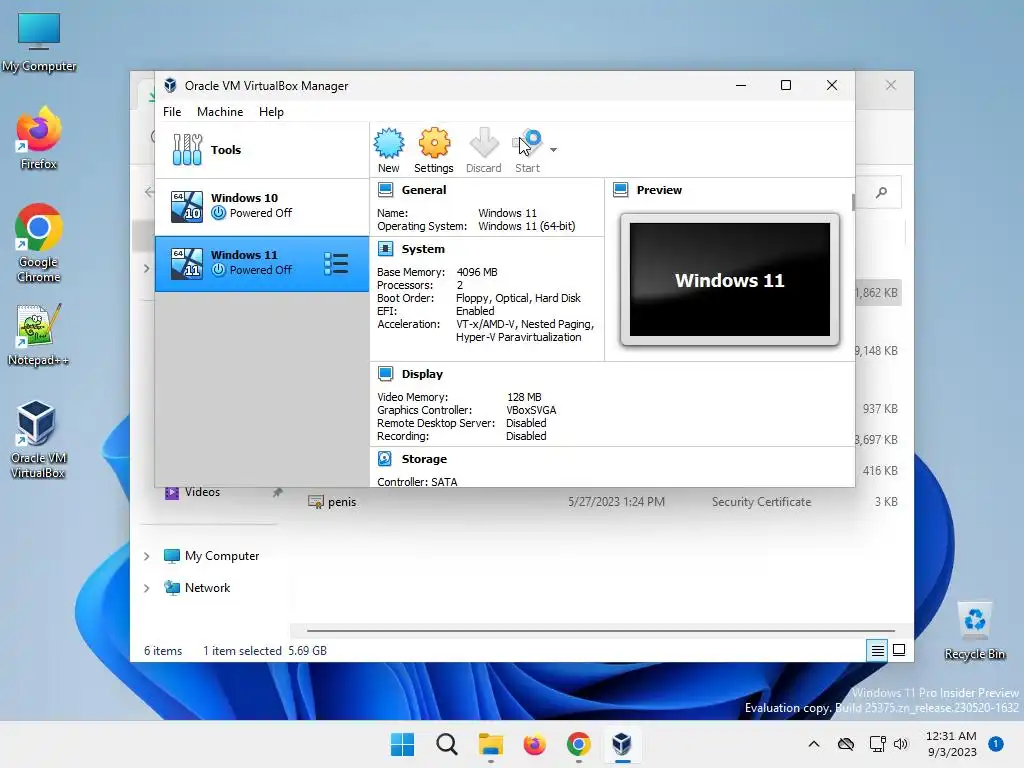Expand Network in File Explorer tree

tap(147, 588)
